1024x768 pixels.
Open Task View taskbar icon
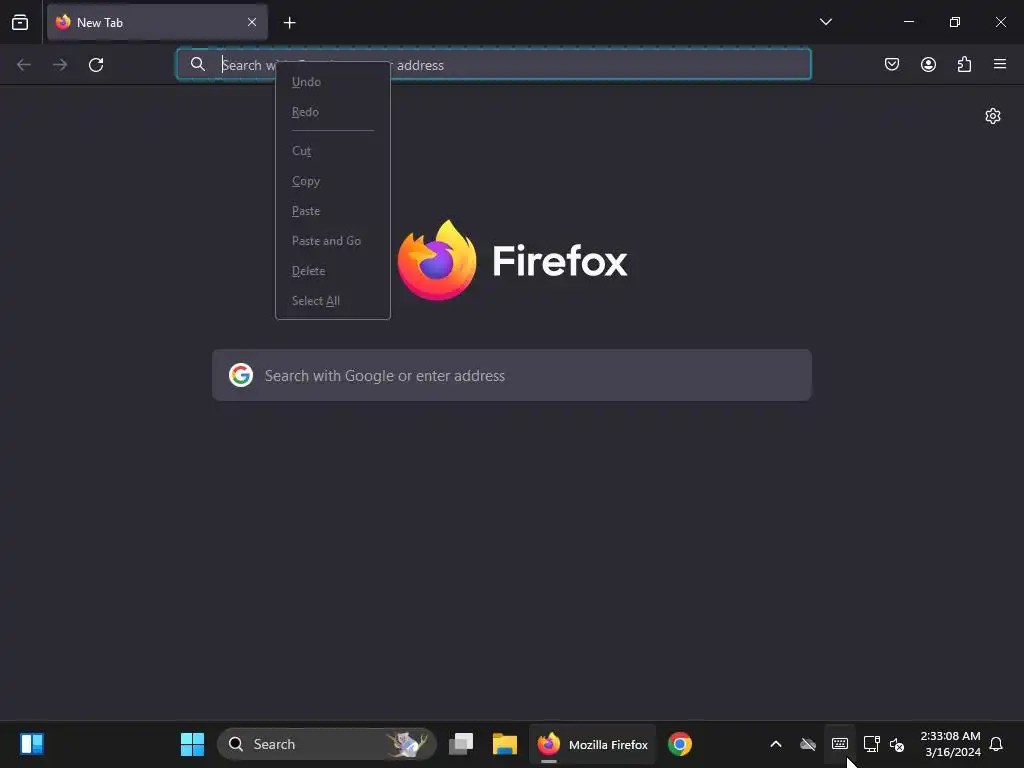tap(461, 744)
